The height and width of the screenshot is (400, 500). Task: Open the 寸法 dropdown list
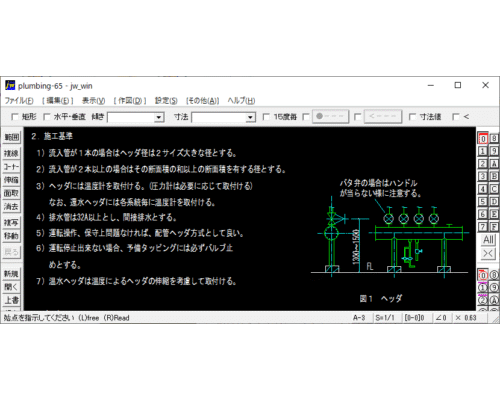click(250, 117)
